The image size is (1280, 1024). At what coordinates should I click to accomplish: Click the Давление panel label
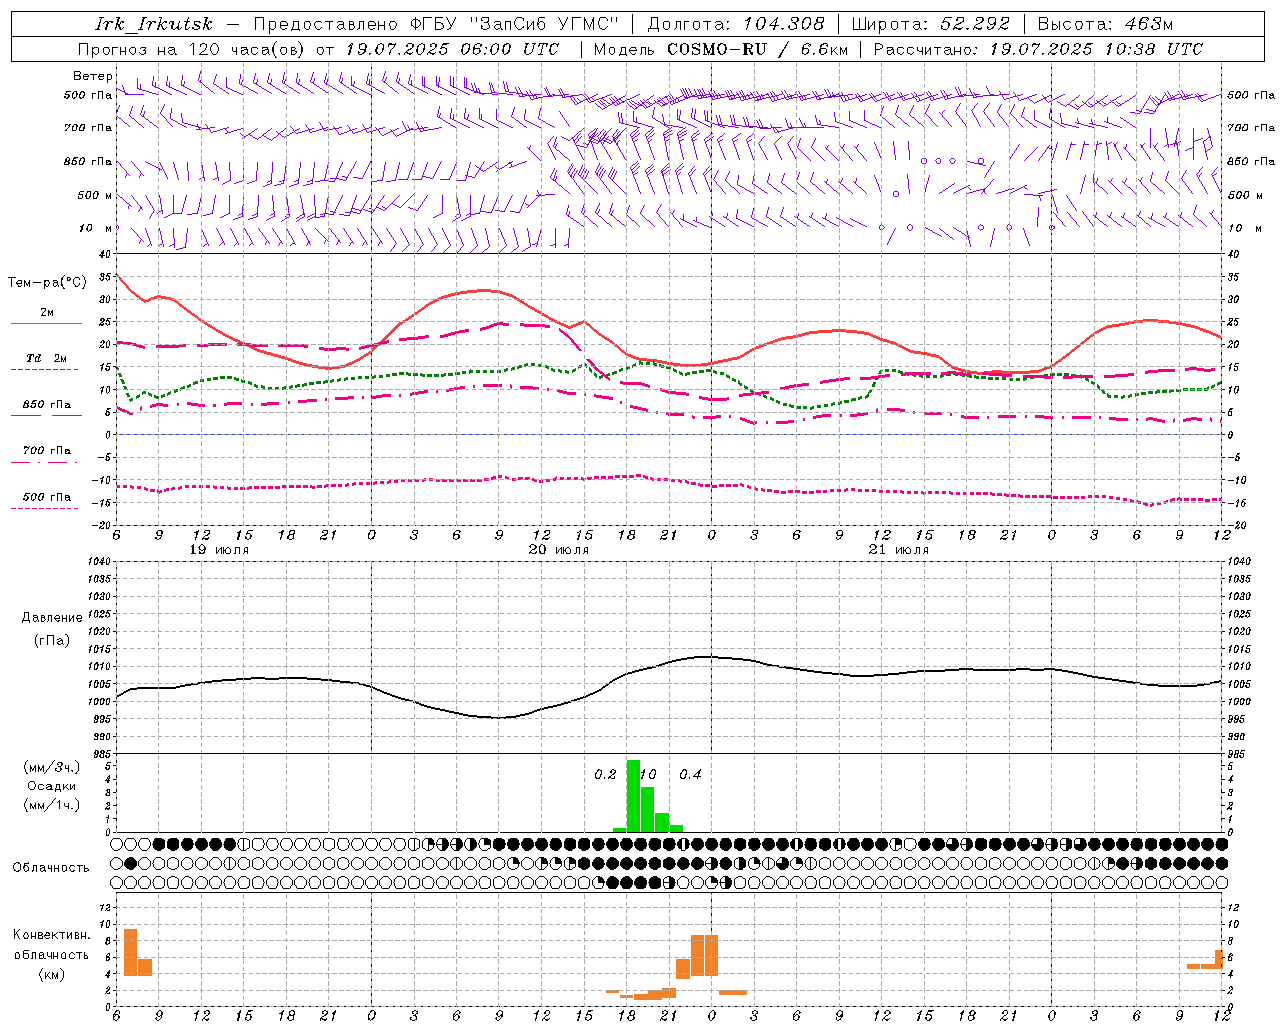click(x=52, y=618)
